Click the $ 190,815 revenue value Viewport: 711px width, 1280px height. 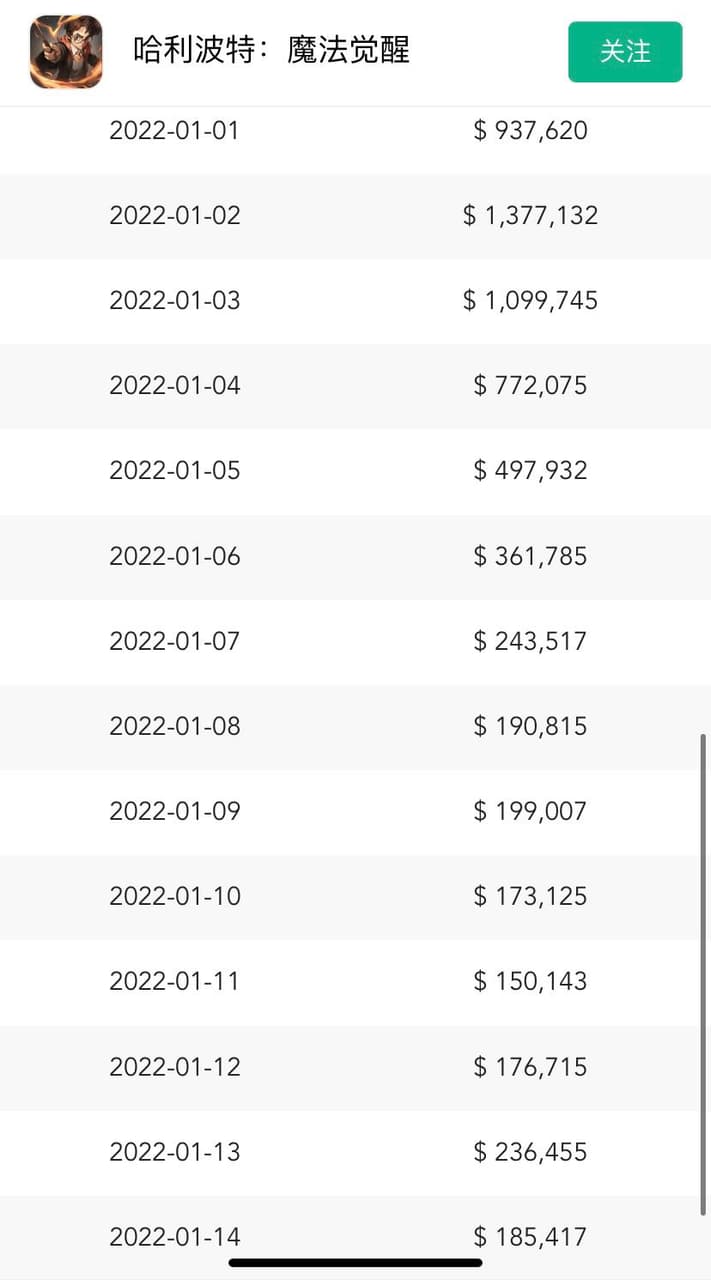pos(530,726)
